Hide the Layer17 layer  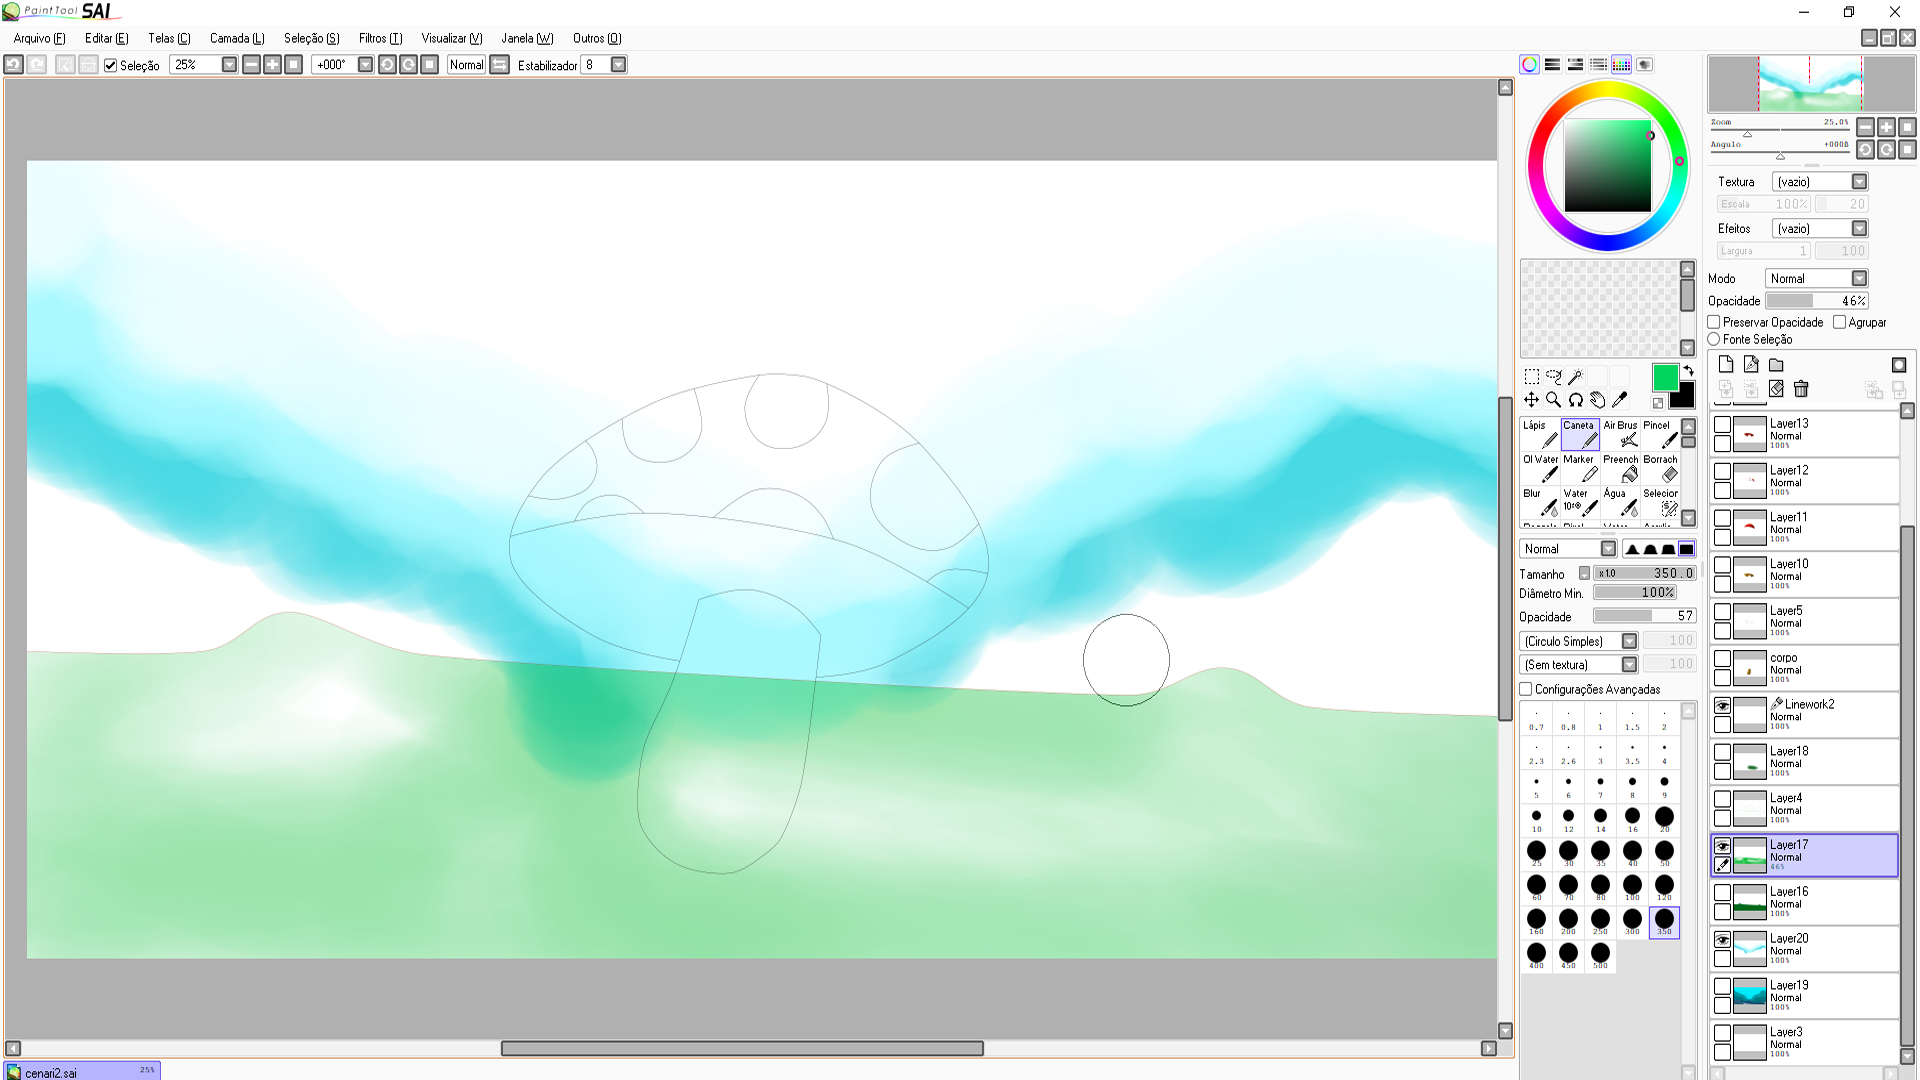1722,846
